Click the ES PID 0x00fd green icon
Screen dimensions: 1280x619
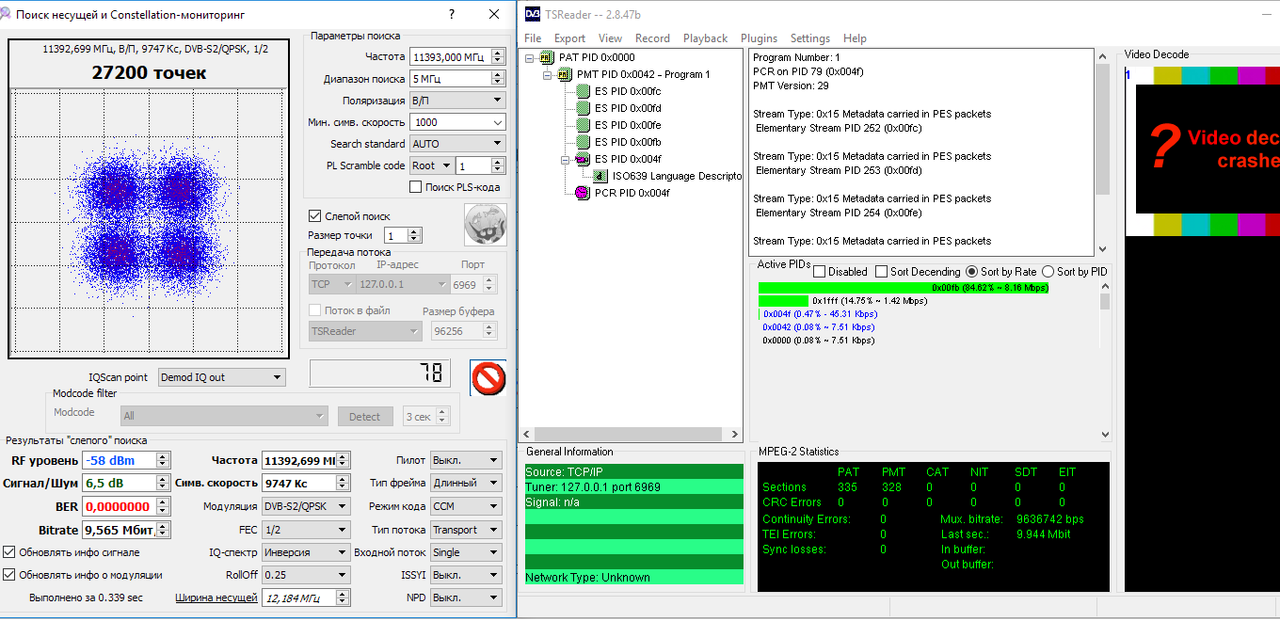click(583, 108)
